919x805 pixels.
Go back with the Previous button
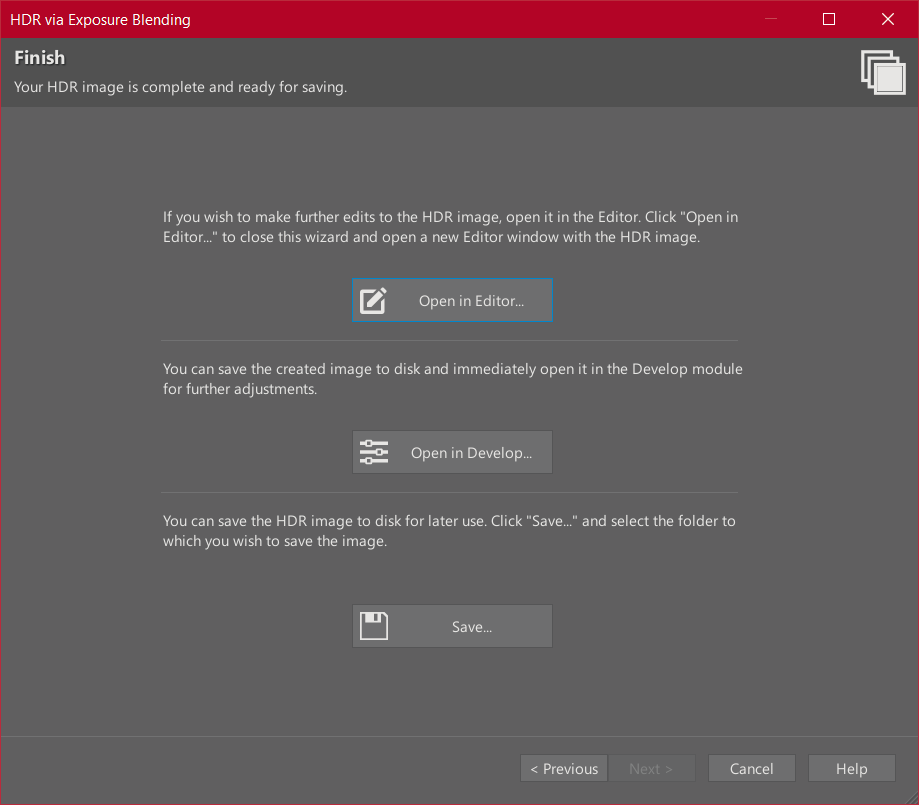564,769
